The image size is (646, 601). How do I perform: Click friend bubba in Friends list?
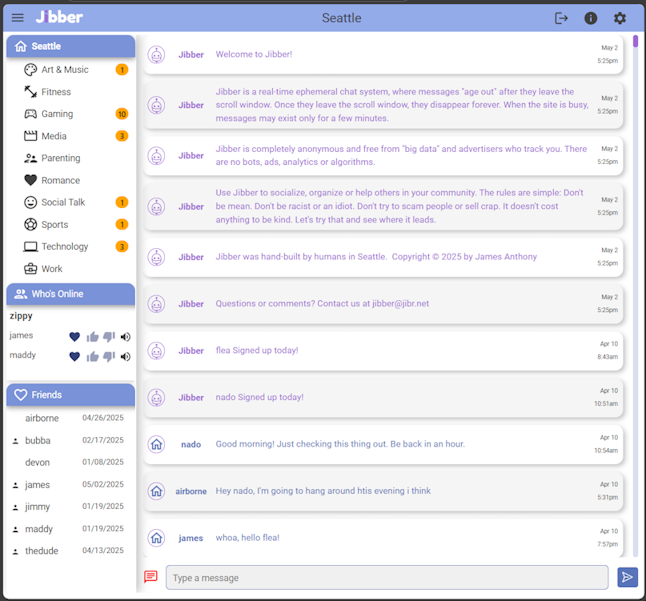coord(38,441)
